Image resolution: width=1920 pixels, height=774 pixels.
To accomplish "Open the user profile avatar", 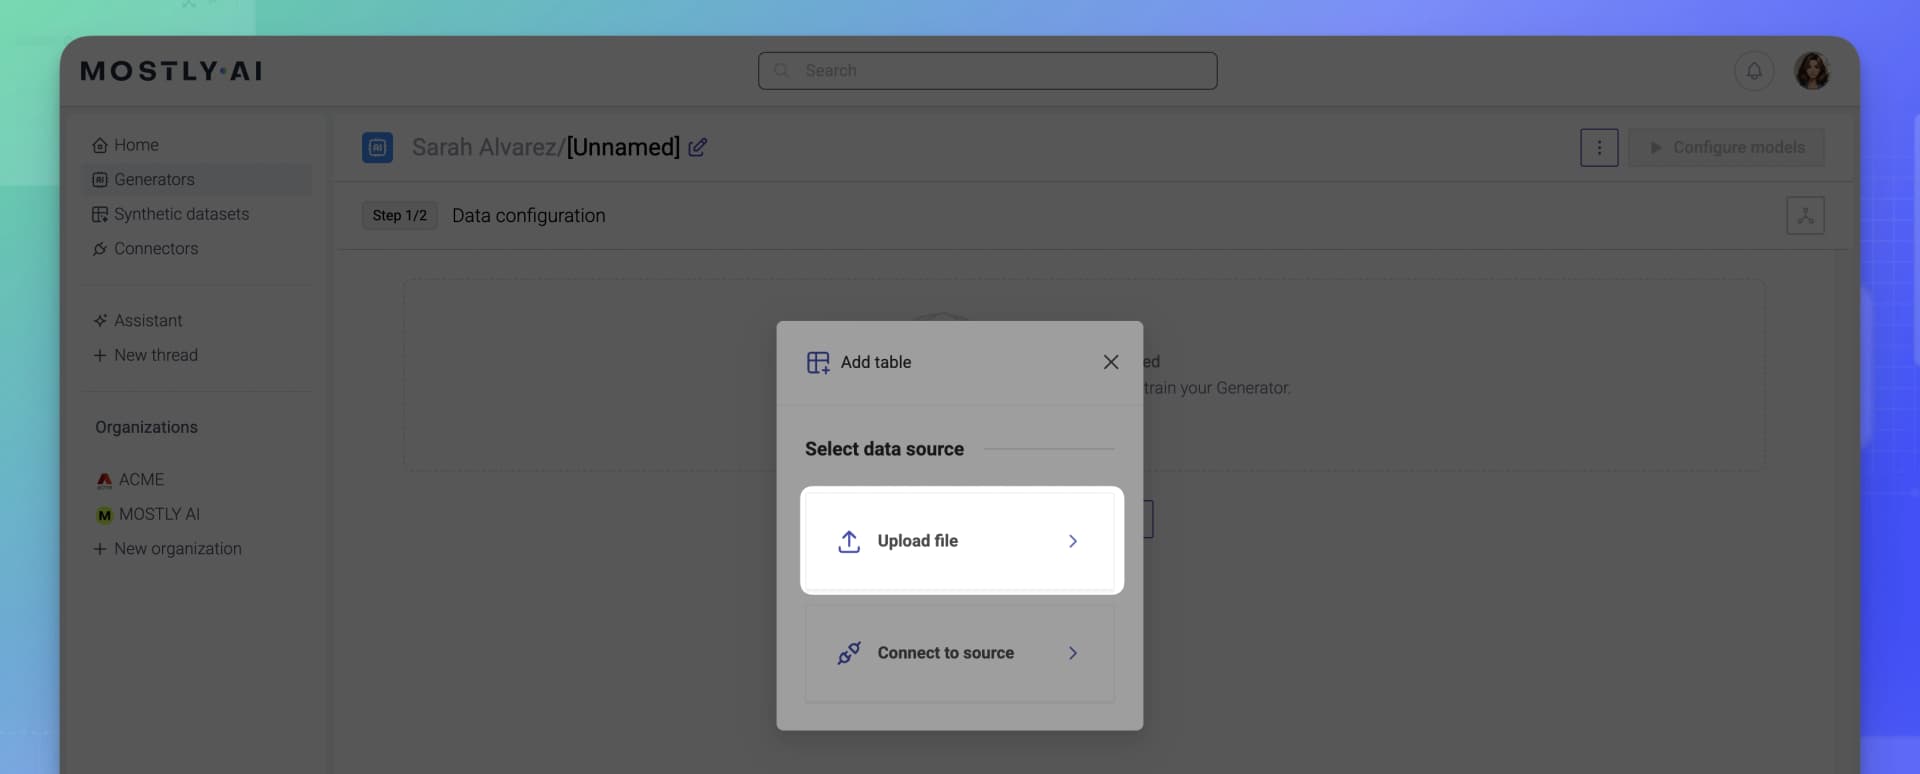I will pyautogui.click(x=1811, y=71).
